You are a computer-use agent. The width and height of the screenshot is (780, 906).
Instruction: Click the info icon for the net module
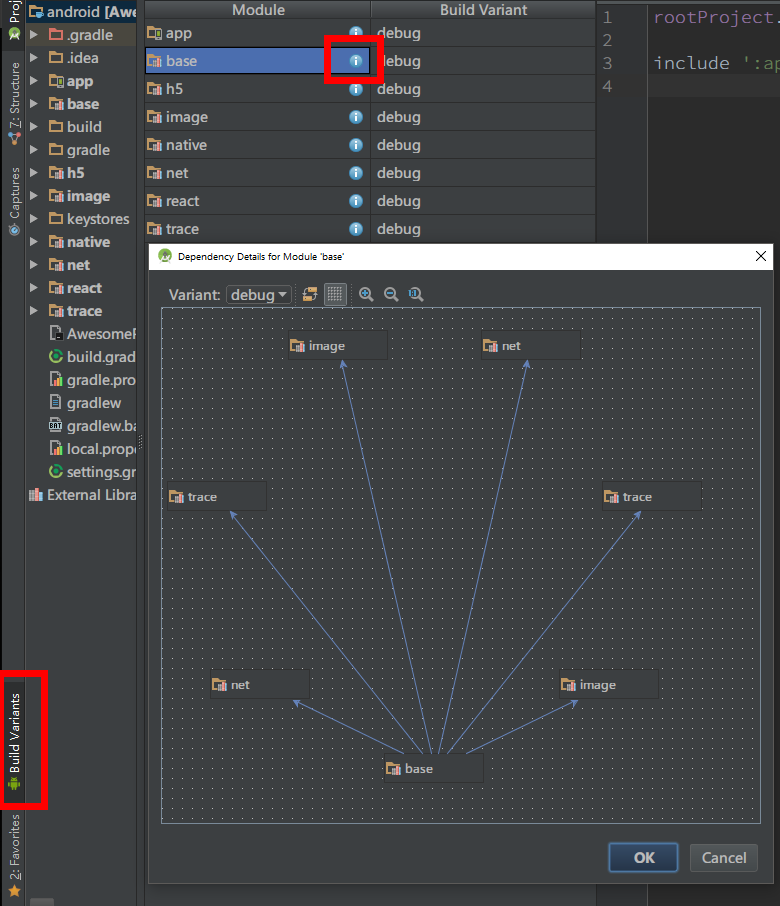(356, 173)
